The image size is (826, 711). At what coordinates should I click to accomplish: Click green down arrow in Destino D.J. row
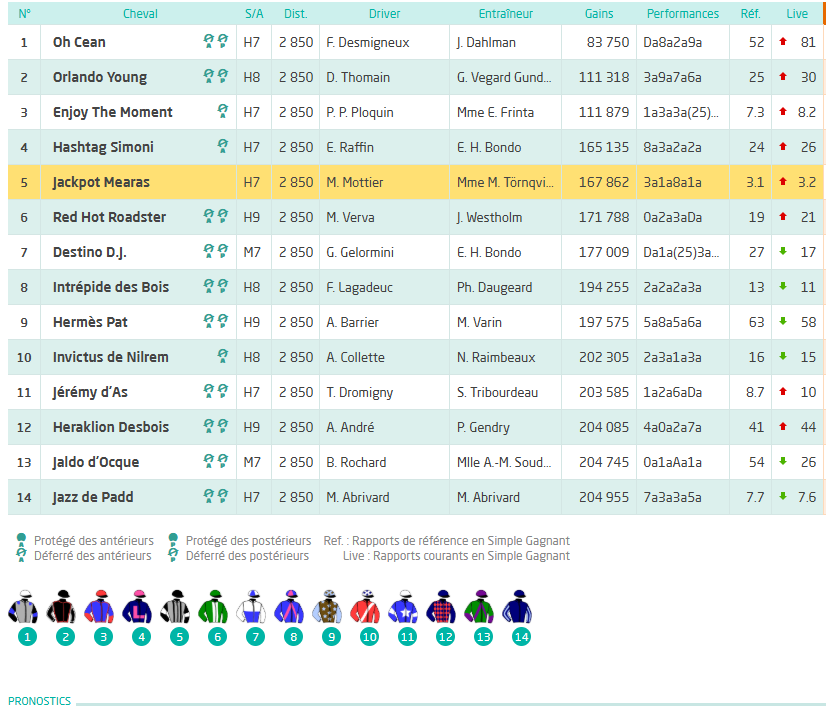[x=783, y=252]
